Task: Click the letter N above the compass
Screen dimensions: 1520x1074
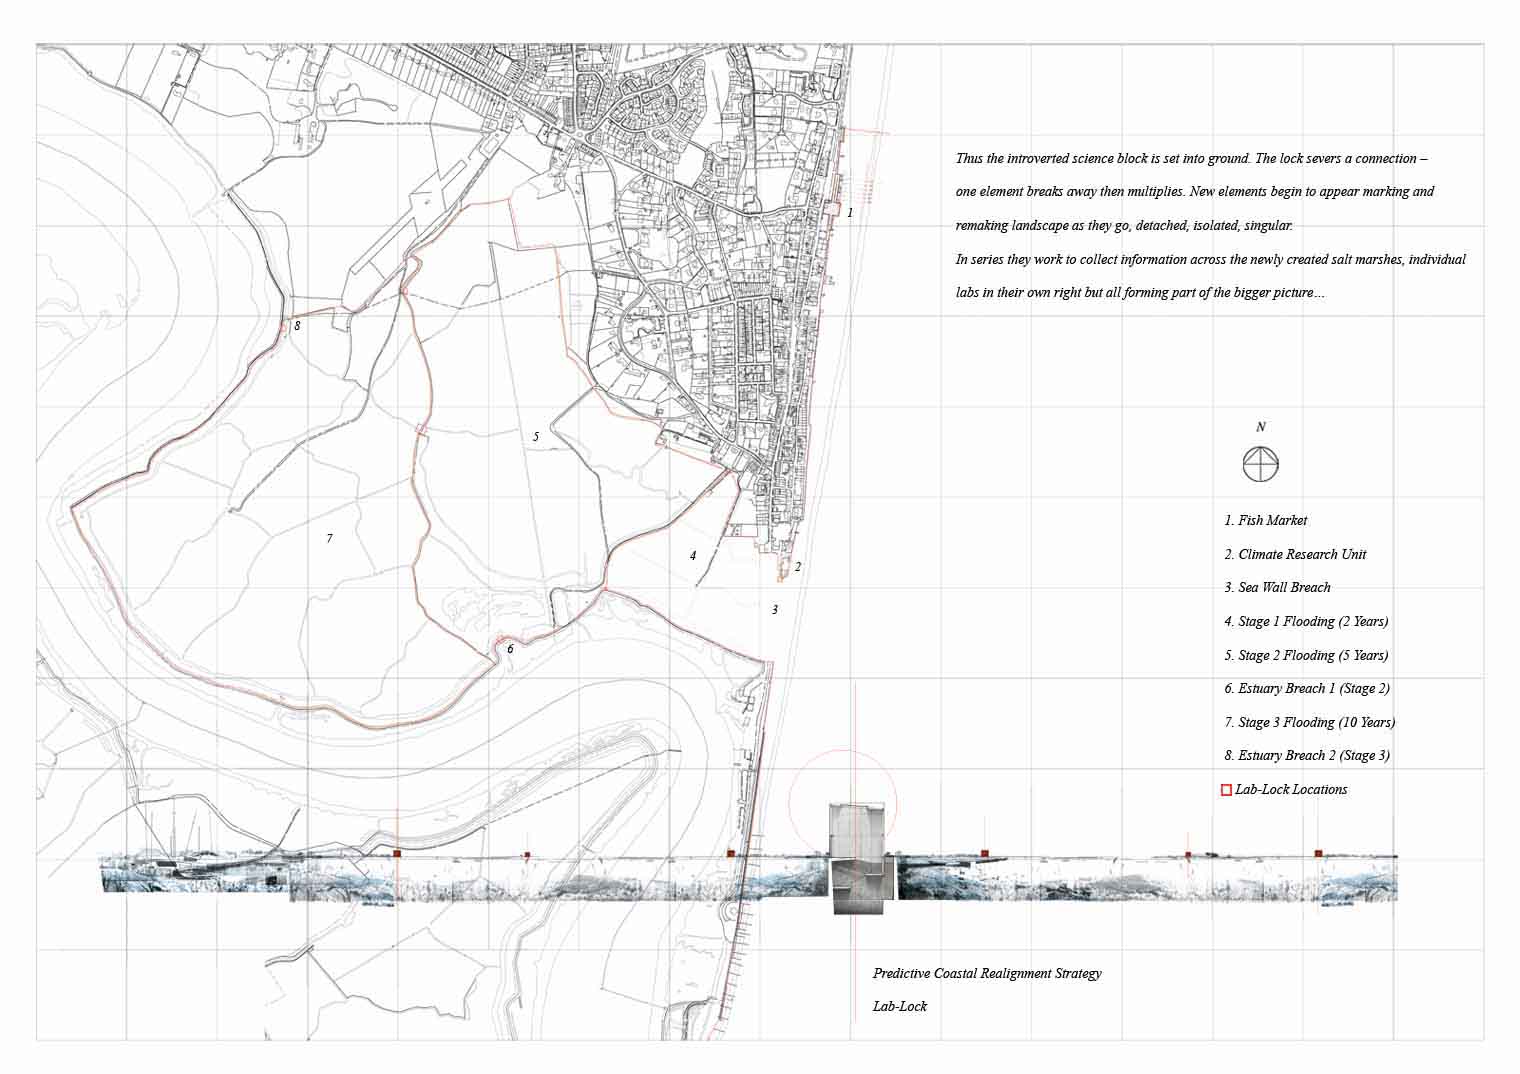Action: [x=1261, y=427]
